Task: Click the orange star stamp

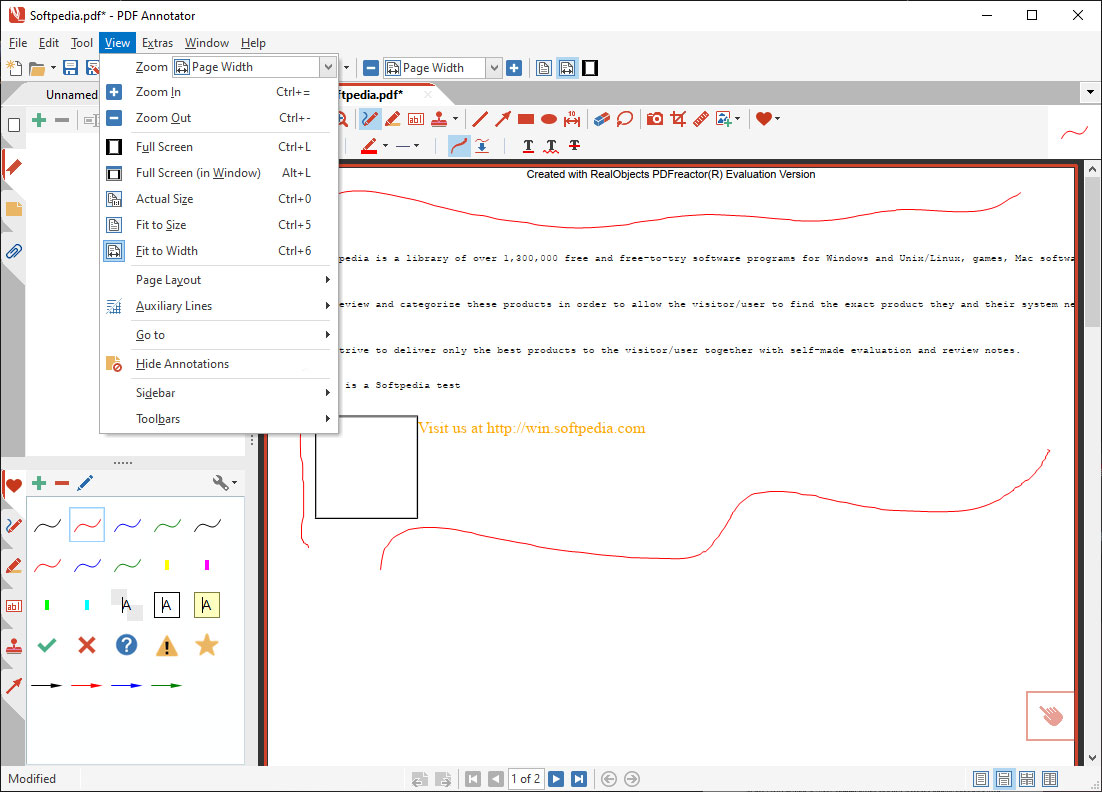Action: (x=206, y=645)
